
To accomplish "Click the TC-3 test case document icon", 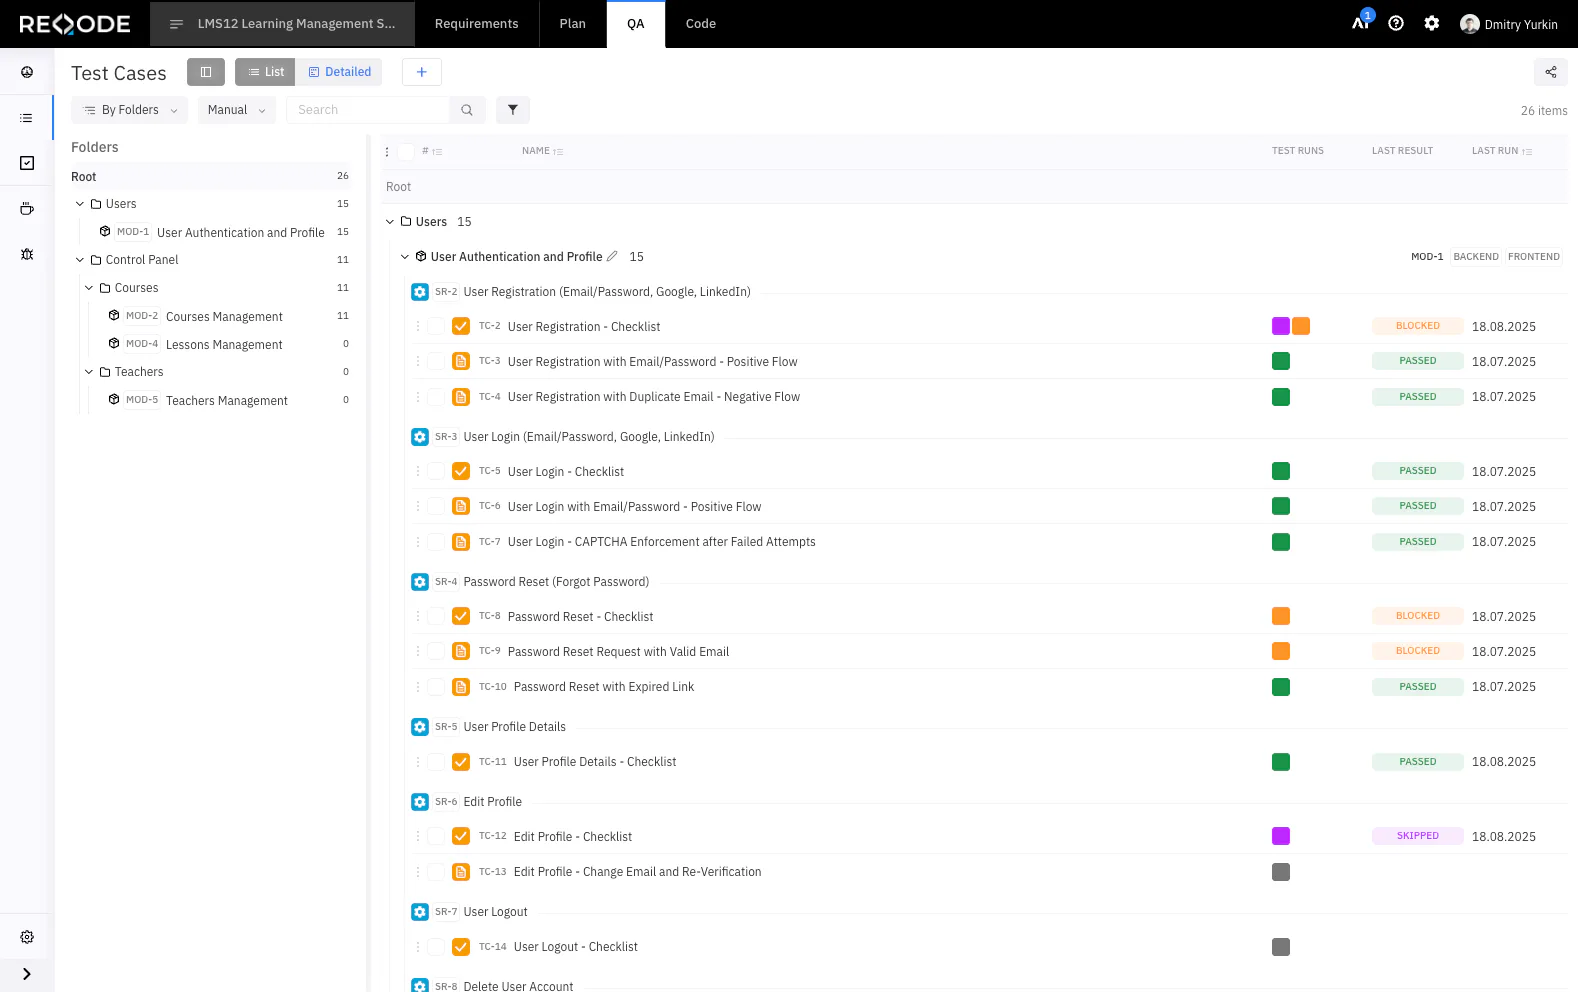I will [x=461, y=361].
